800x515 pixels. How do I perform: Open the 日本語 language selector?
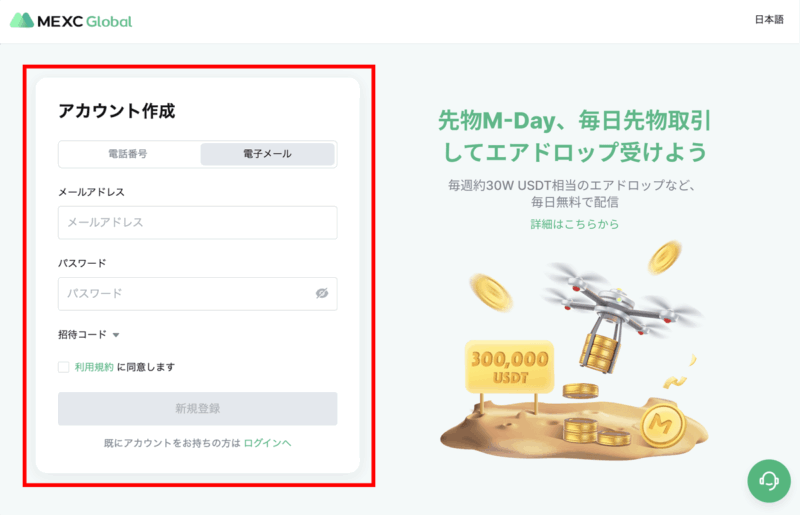pos(769,20)
